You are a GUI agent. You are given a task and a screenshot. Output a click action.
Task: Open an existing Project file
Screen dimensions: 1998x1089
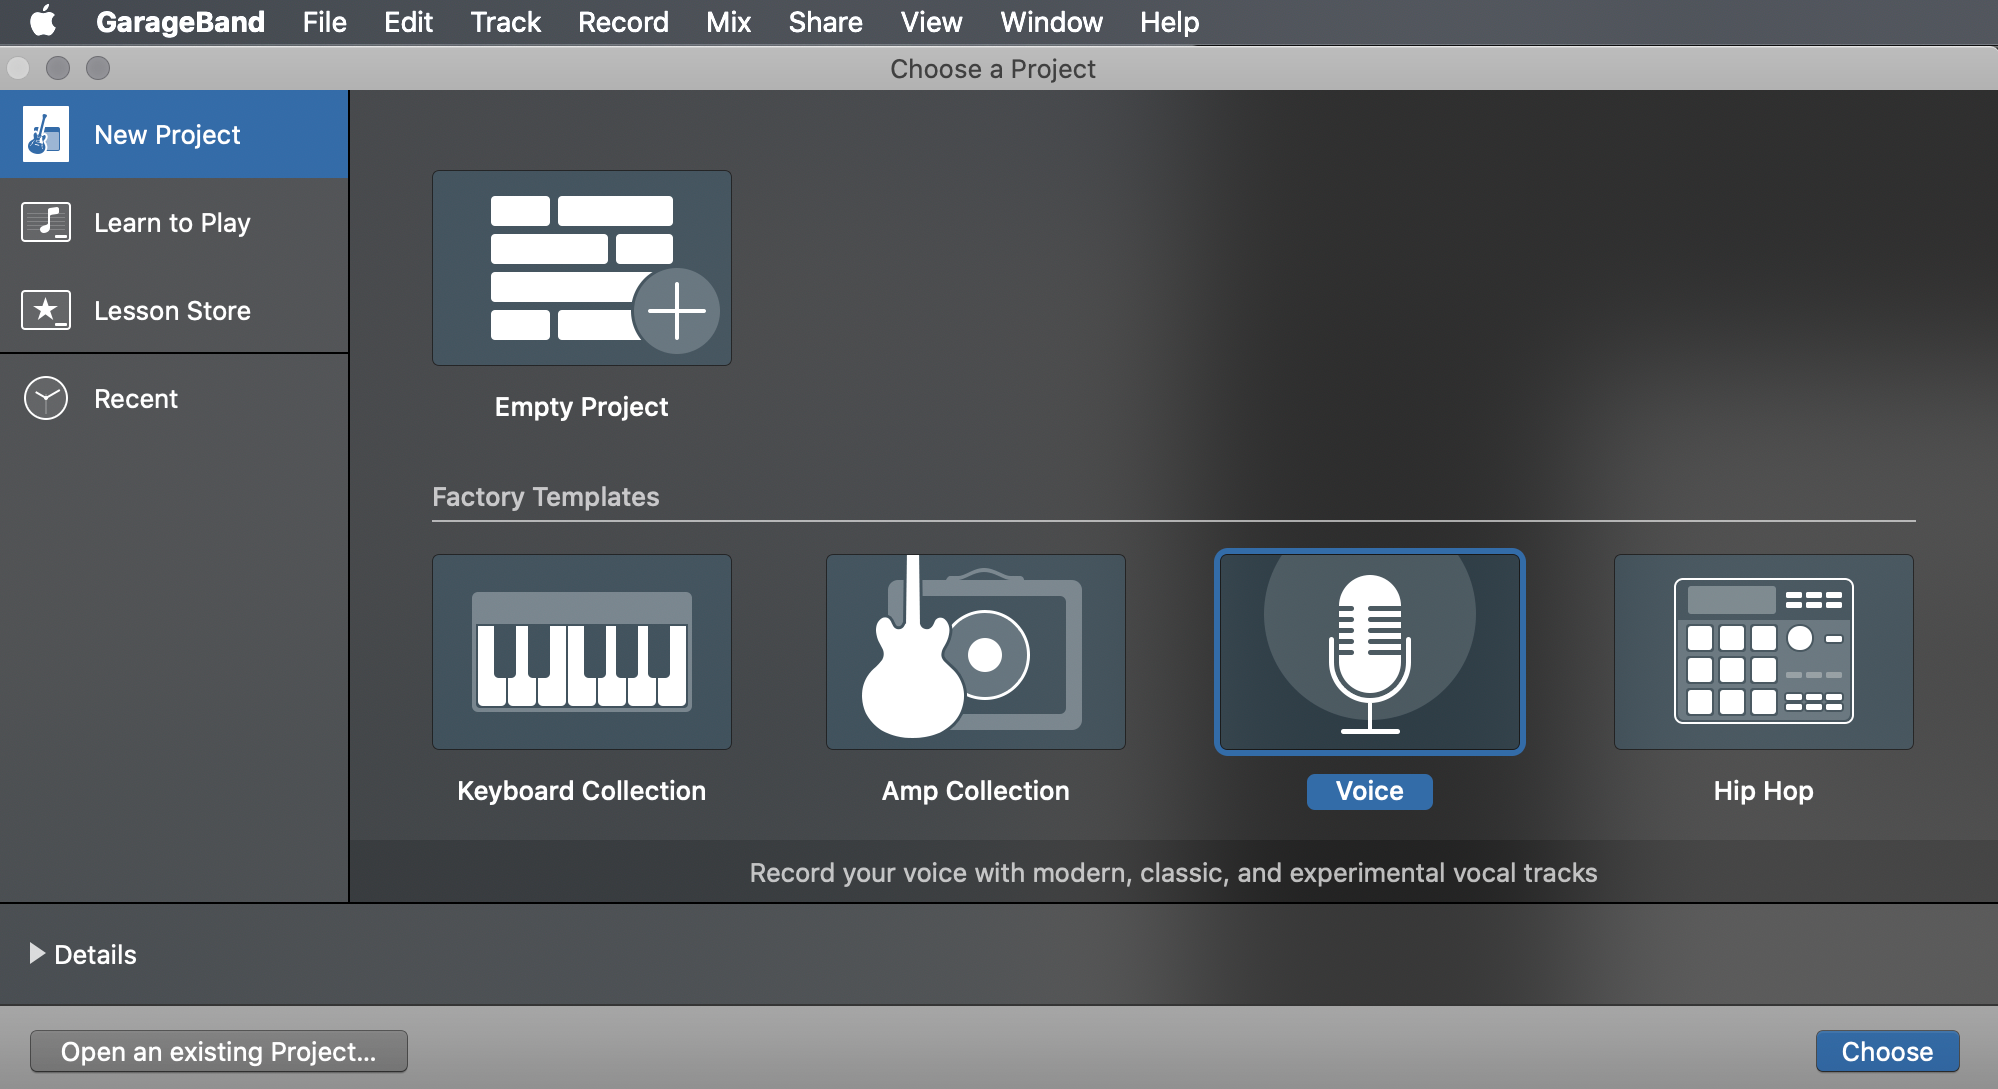coord(220,1050)
